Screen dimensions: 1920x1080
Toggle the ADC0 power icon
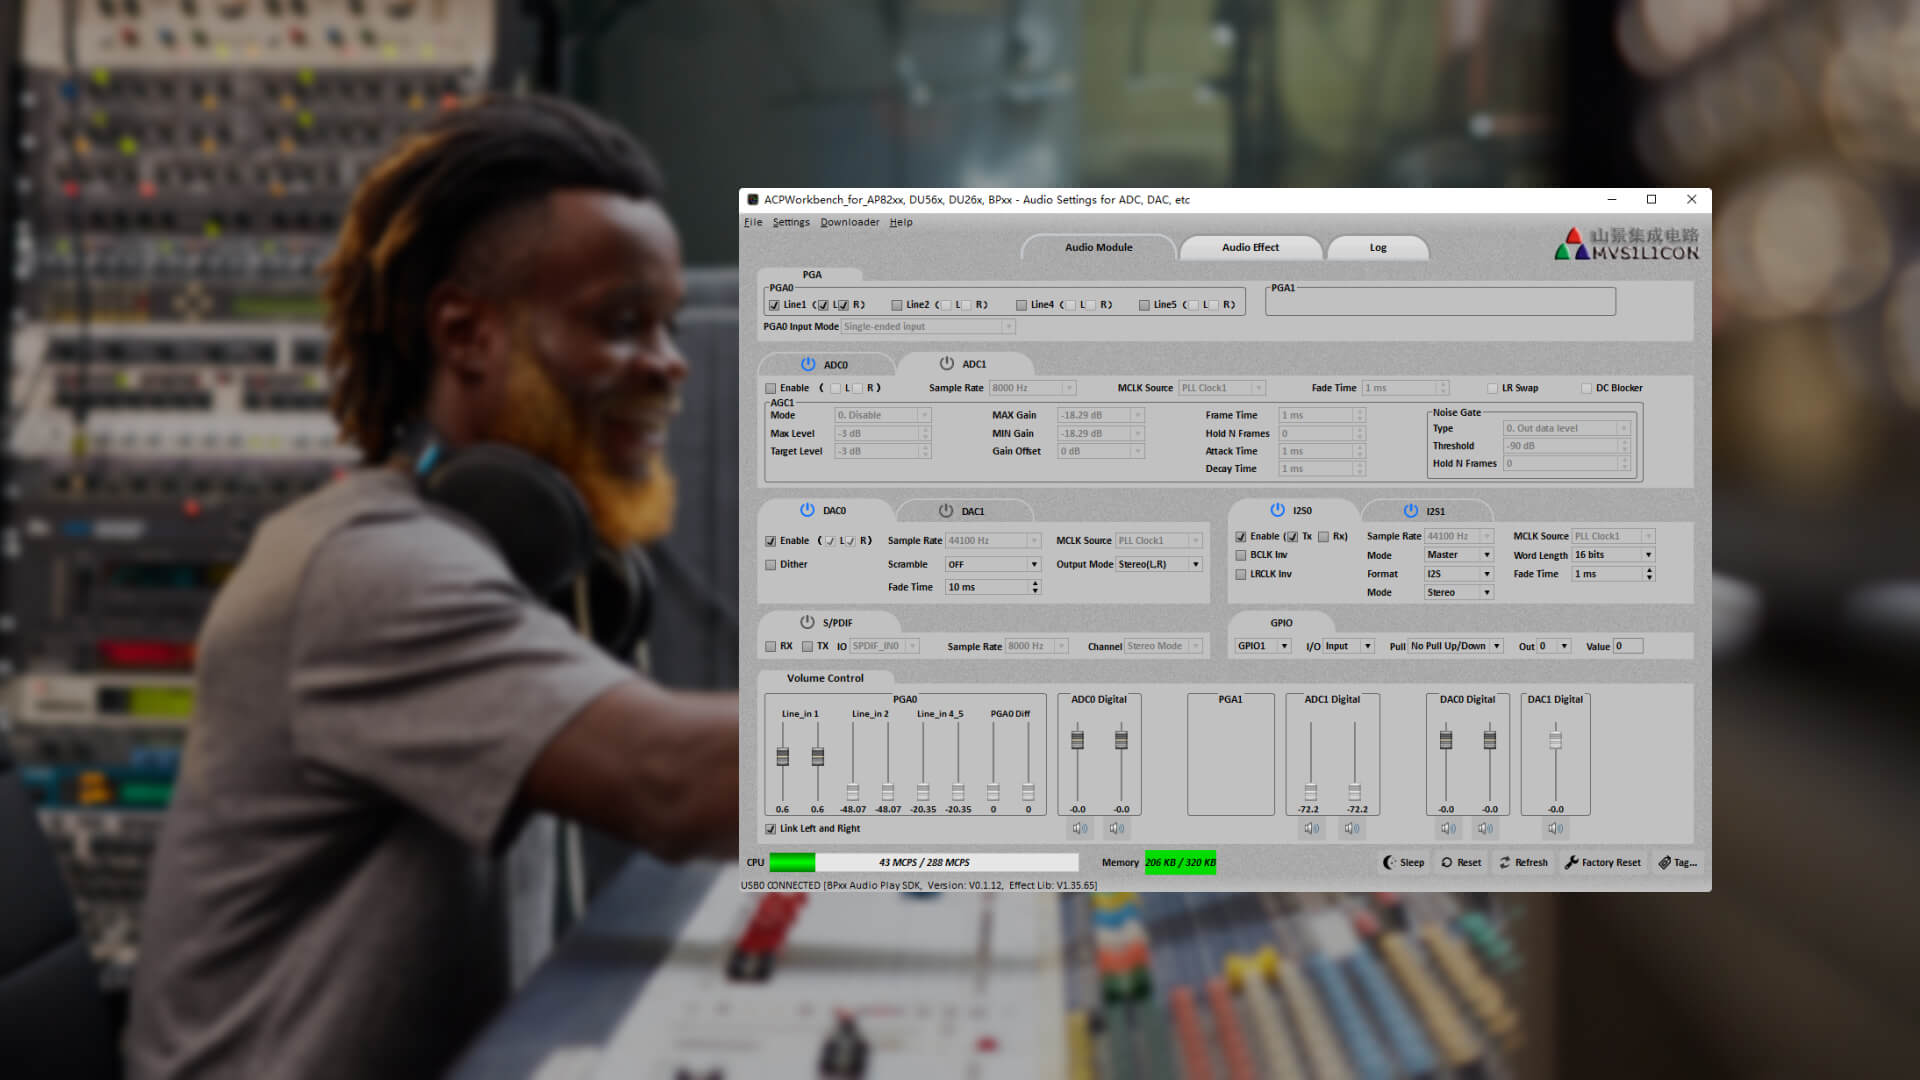[808, 364]
